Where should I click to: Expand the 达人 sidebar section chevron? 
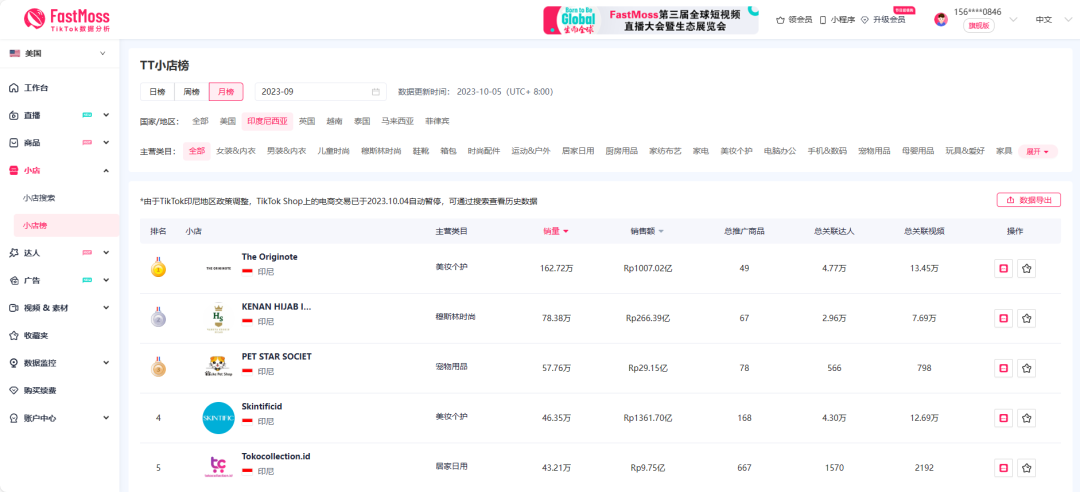pos(106,253)
